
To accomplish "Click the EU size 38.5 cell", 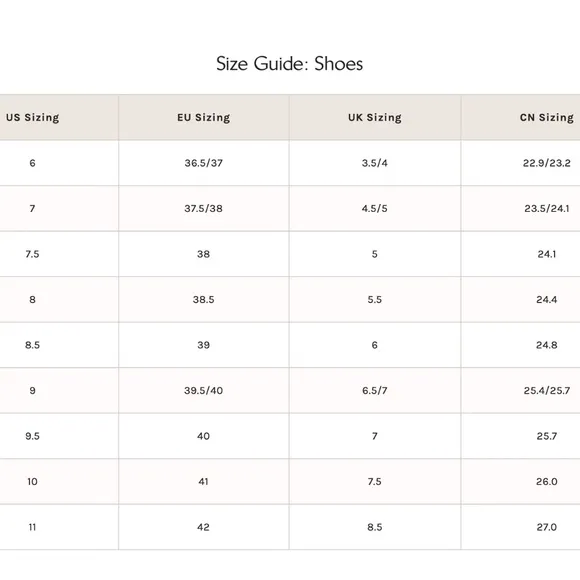I will [x=203, y=300].
